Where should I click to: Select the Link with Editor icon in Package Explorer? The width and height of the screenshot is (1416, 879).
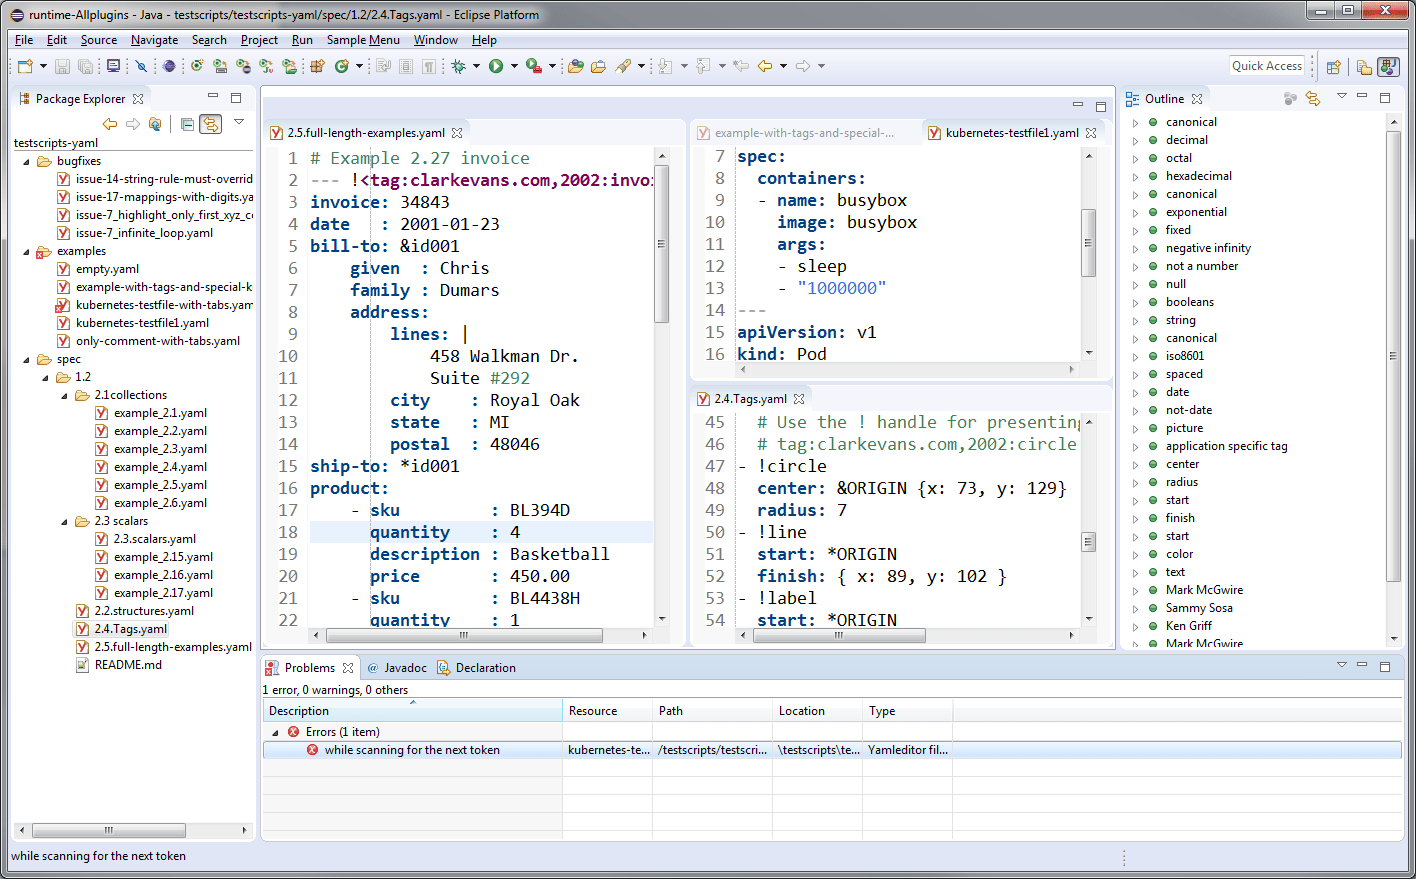click(x=211, y=124)
